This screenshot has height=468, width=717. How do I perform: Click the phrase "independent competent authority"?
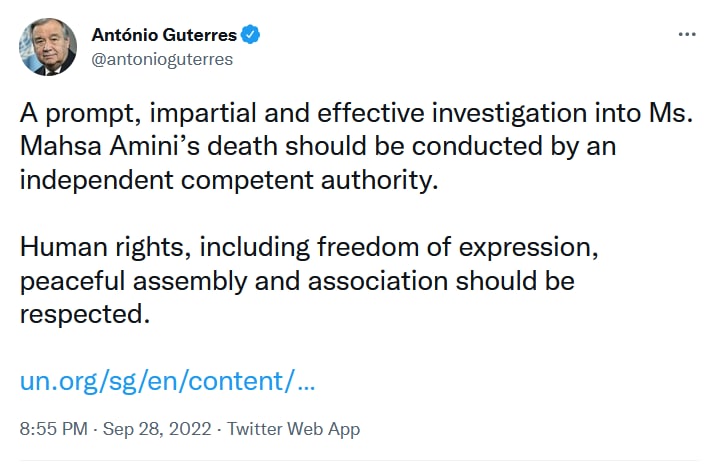point(228,180)
